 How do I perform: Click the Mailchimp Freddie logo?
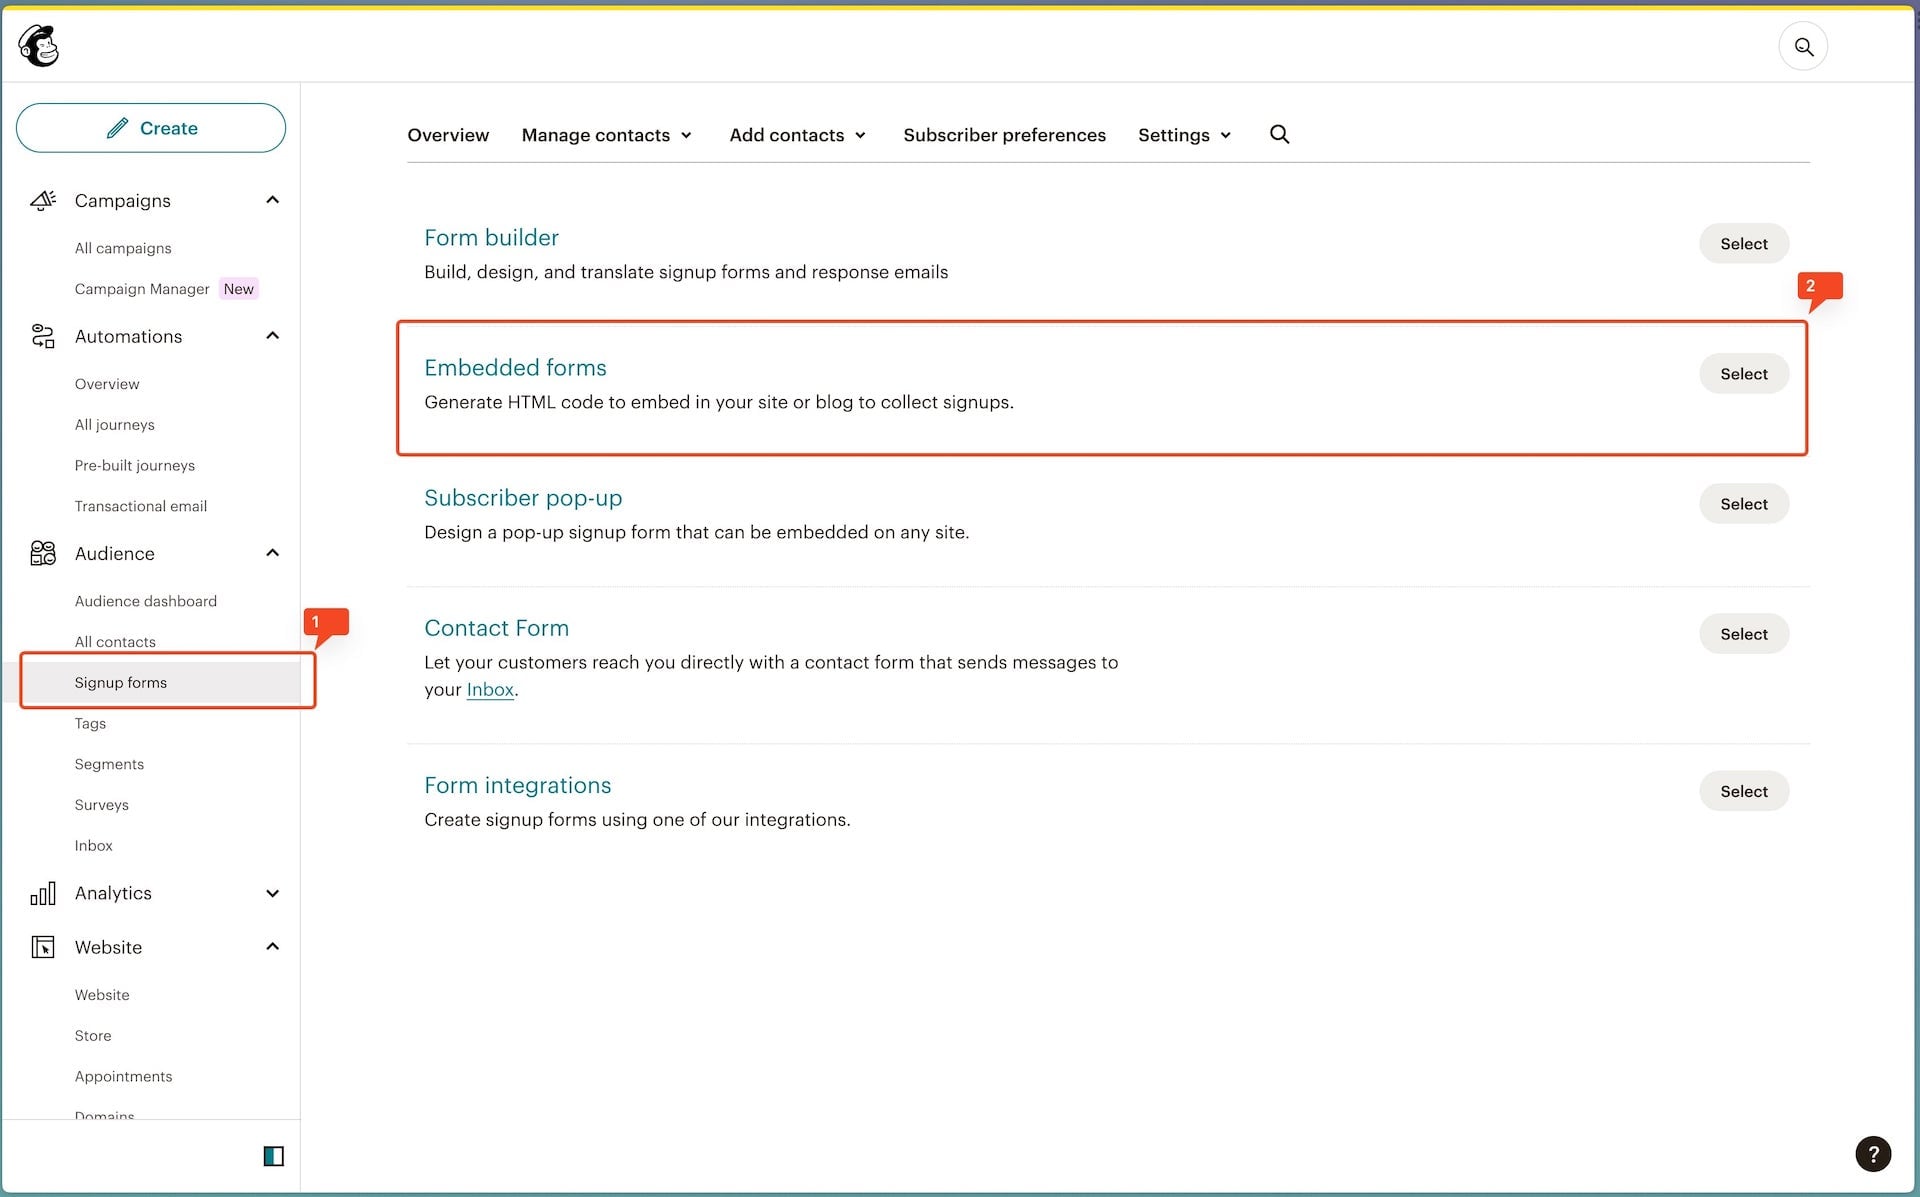pyautogui.click(x=39, y=46)
